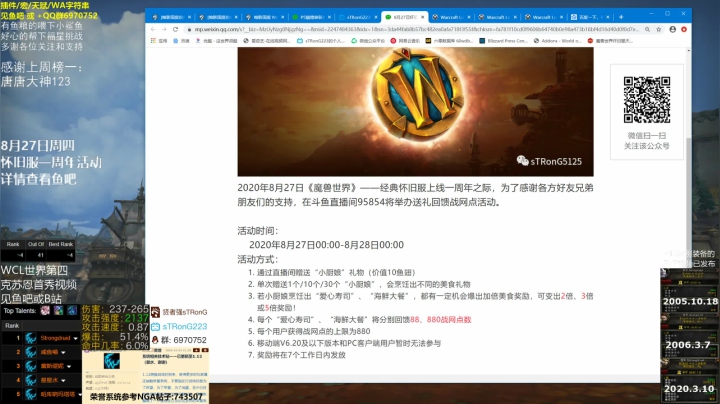Open the 魔兽世界怀旧服 bookmark
The image size is (720, 404).
610,41
